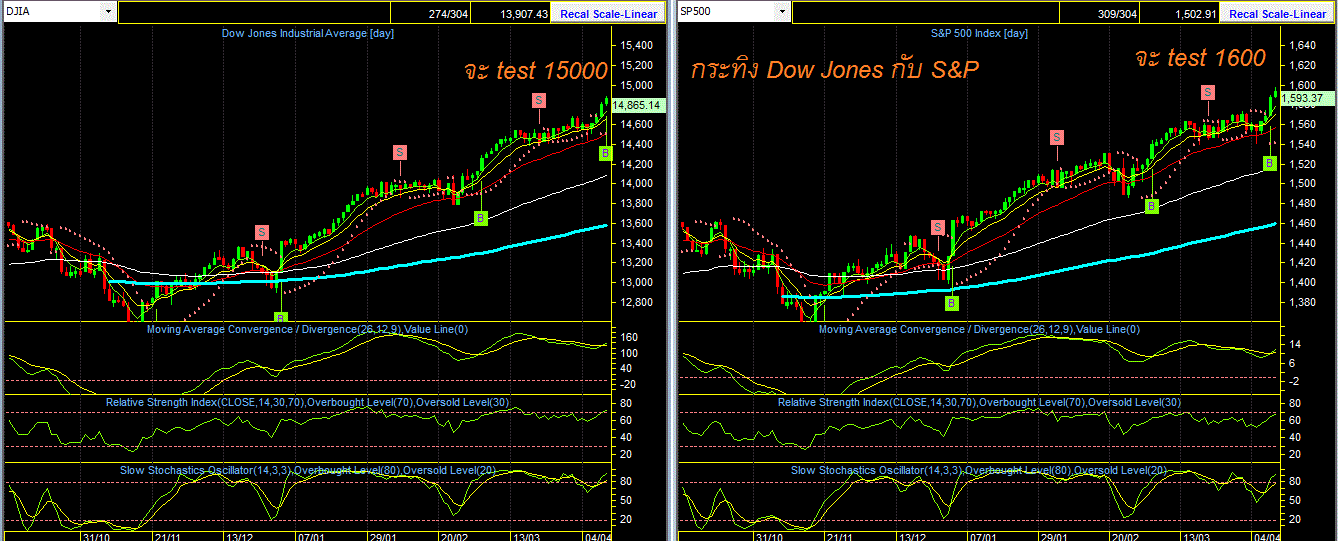
Task: Click the DJIA symbol input box
Action: (52, 13)
